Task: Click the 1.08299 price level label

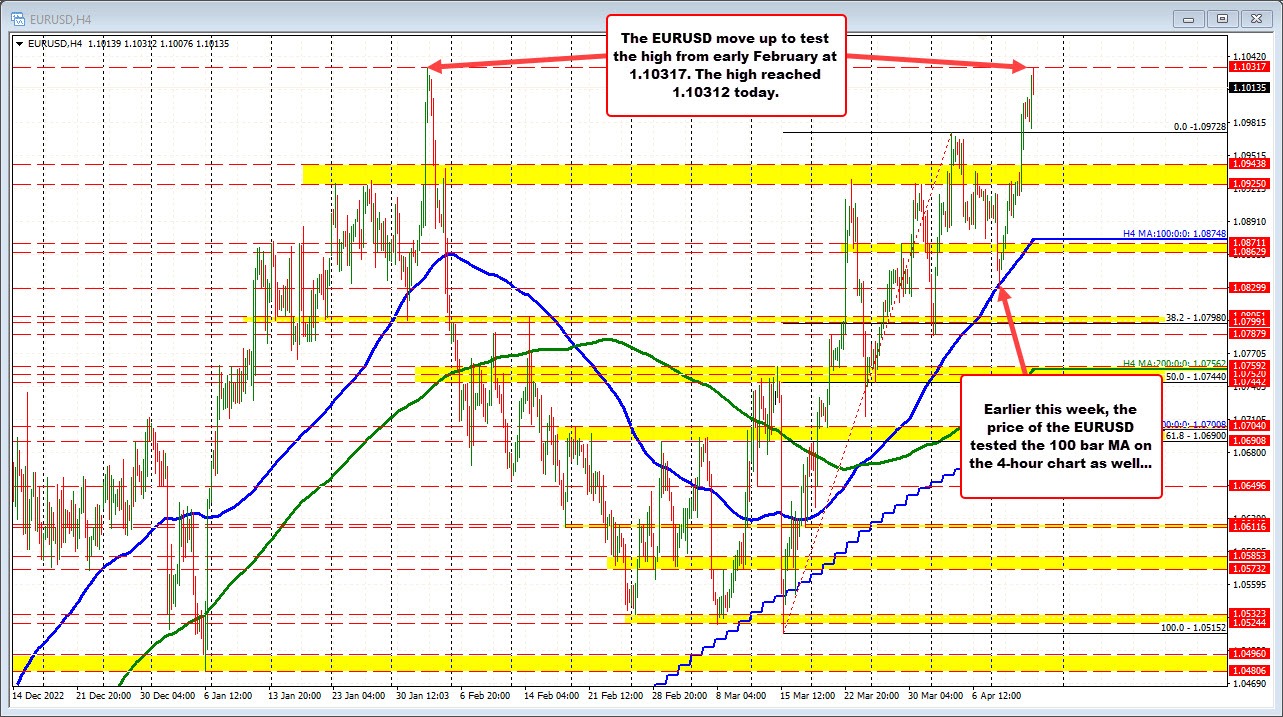Action: point(1248,287)
